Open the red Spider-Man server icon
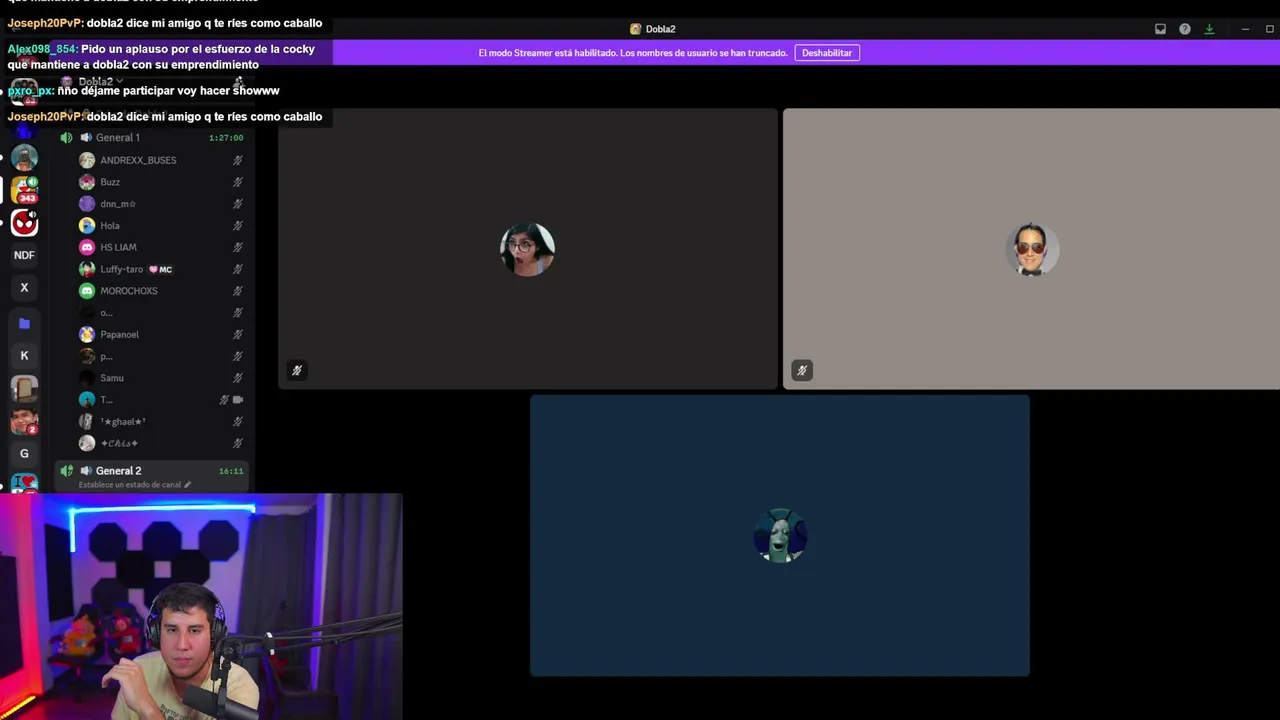Image resolution: width=1280 pixels, height=720 pixels. point(24,223)
